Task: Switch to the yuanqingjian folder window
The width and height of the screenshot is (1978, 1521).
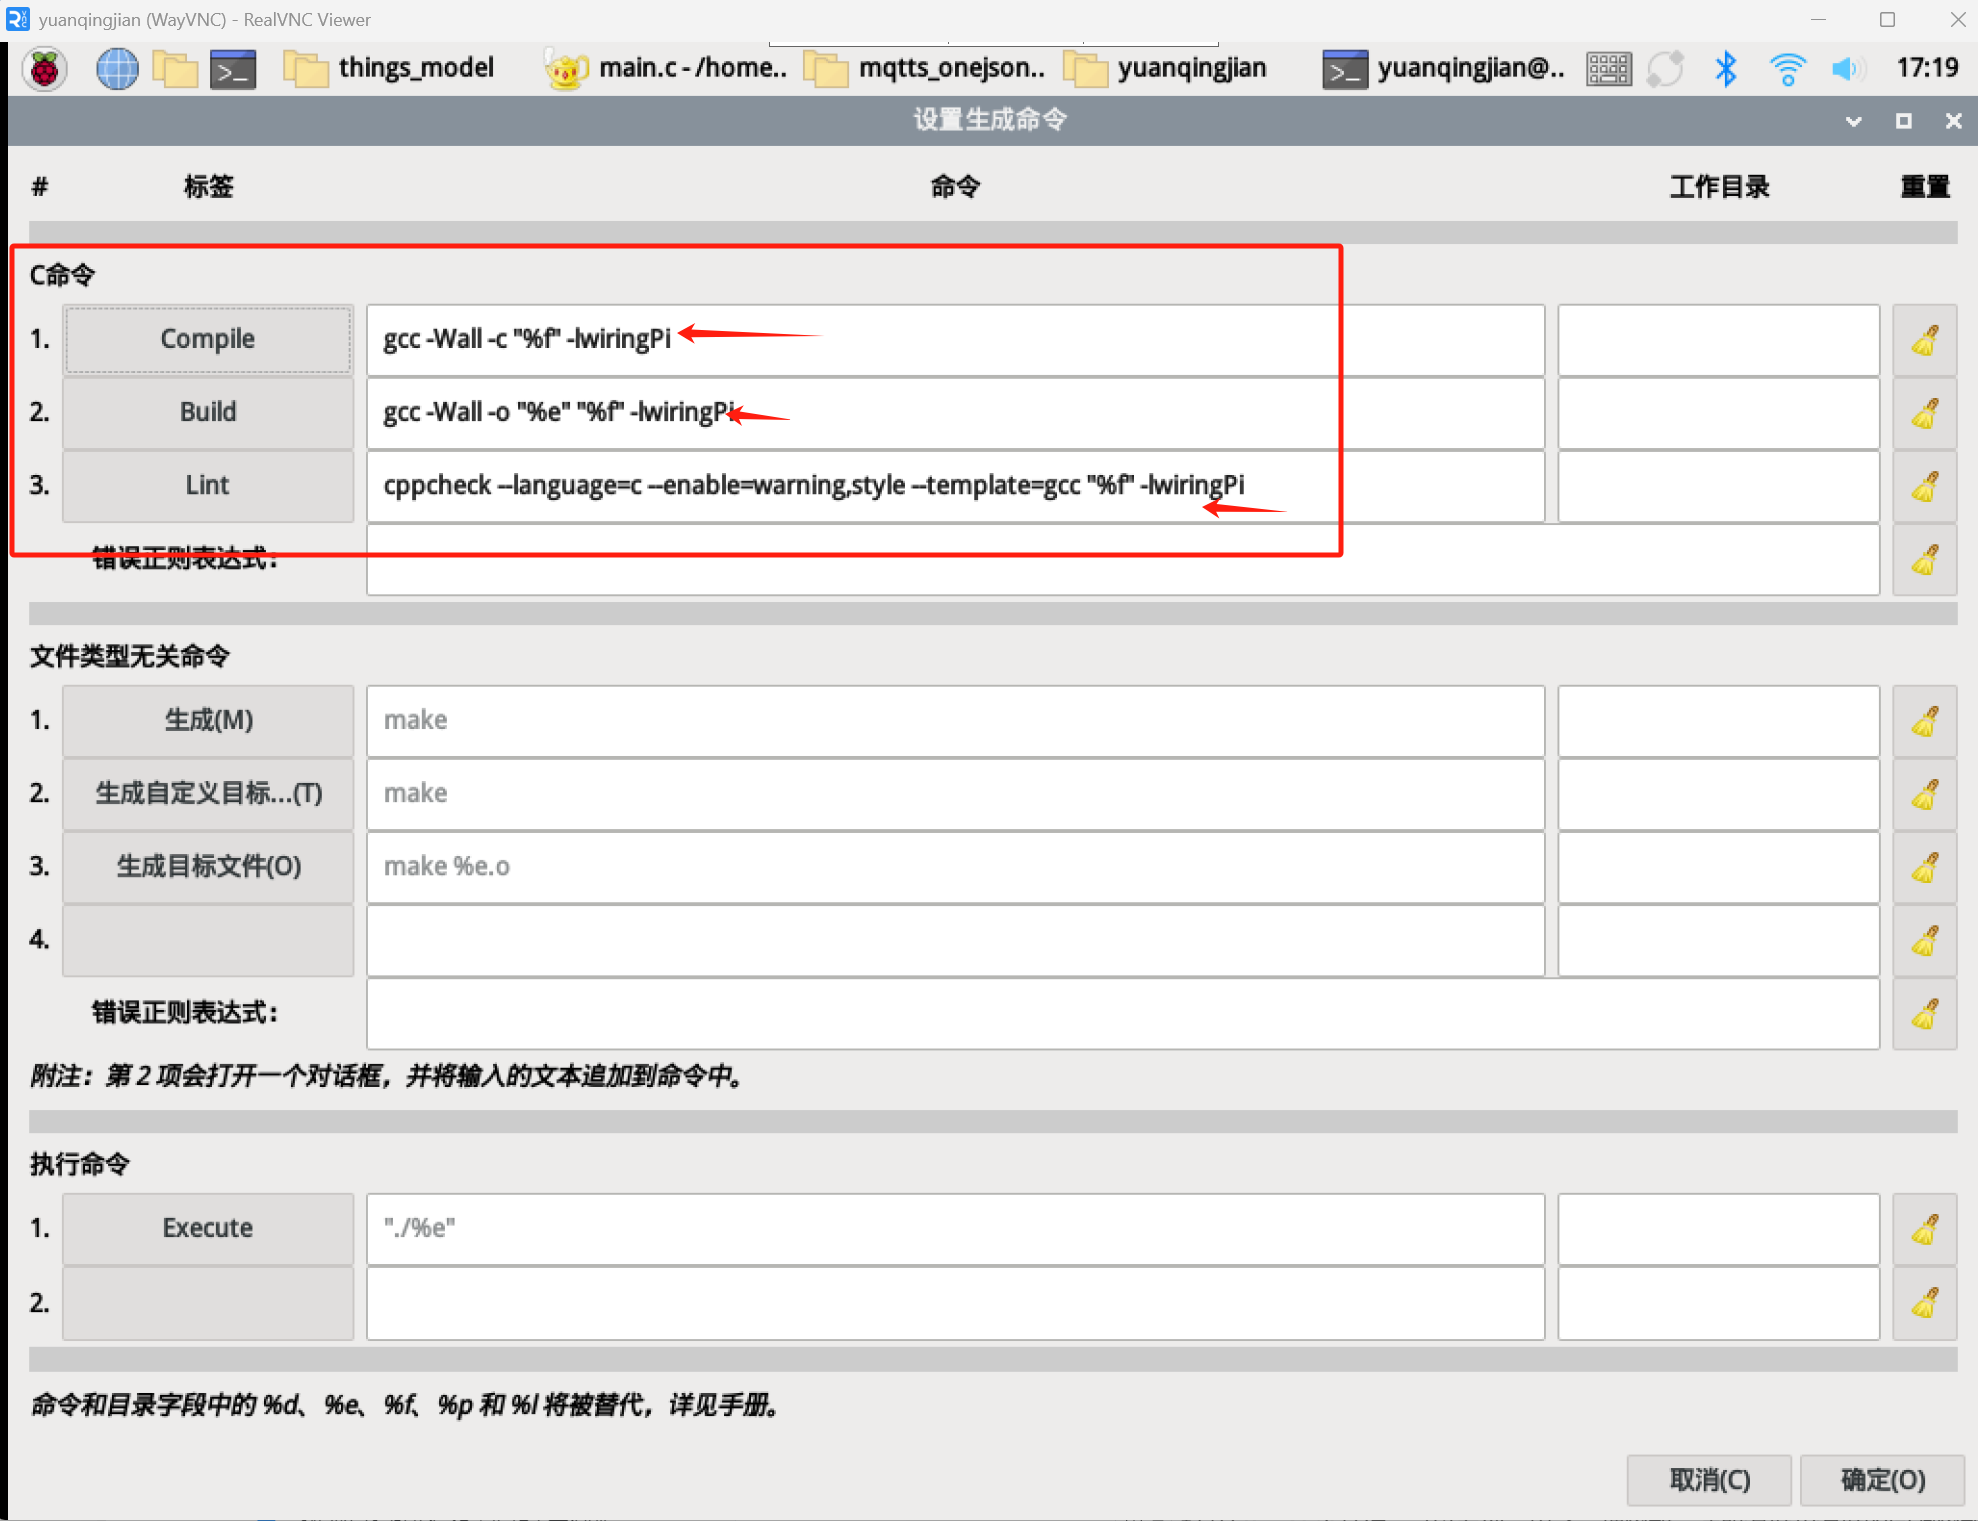Action: pyautogui.click(x=1166, y=68)
